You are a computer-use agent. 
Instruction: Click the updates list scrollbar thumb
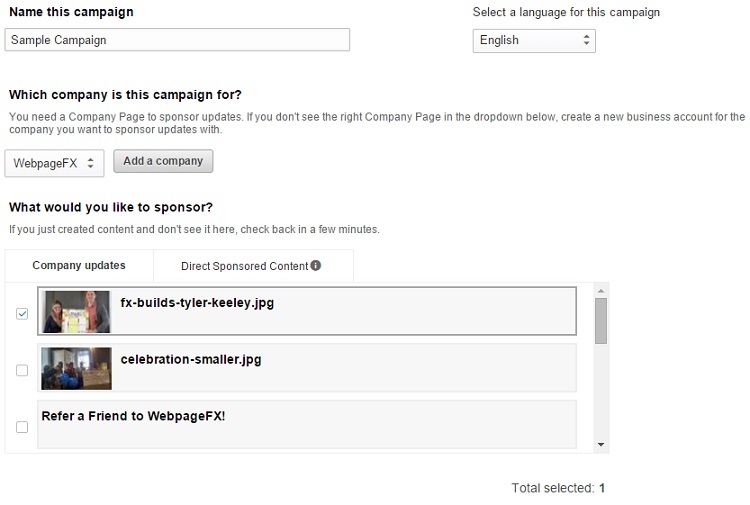[601, 321]
